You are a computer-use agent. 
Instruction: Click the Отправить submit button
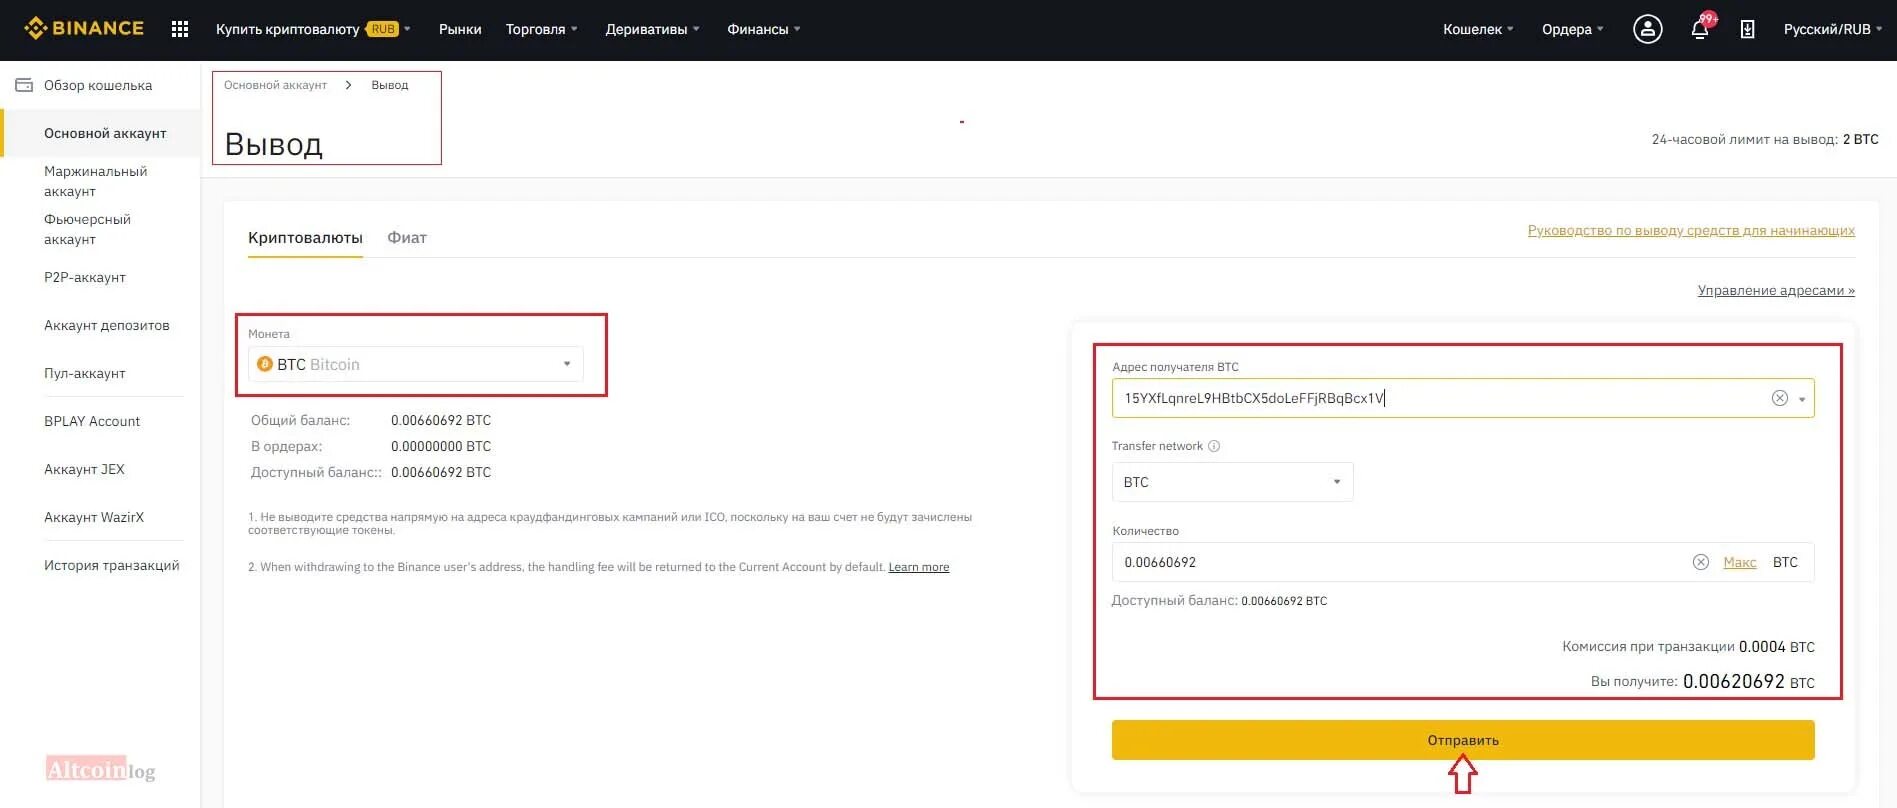[x=1463, y=740]
